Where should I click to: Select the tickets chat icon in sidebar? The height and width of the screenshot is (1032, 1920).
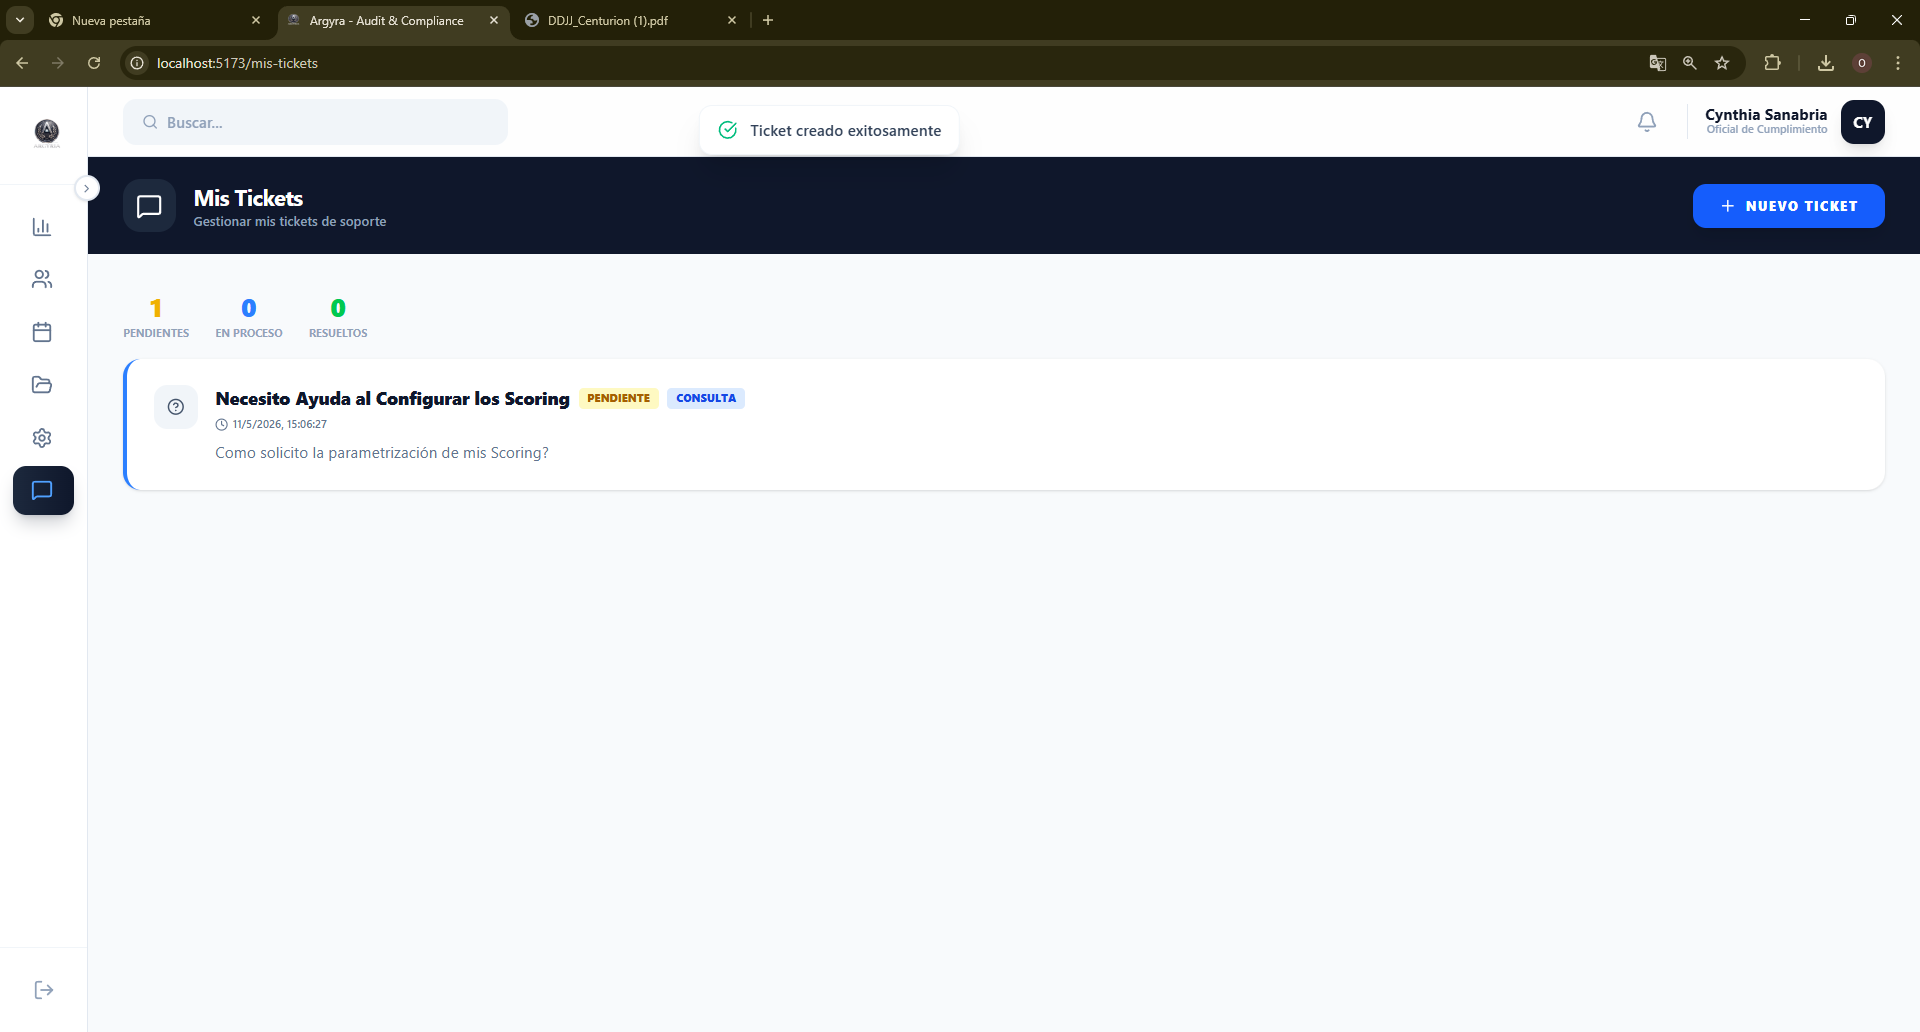pos(43,490)
